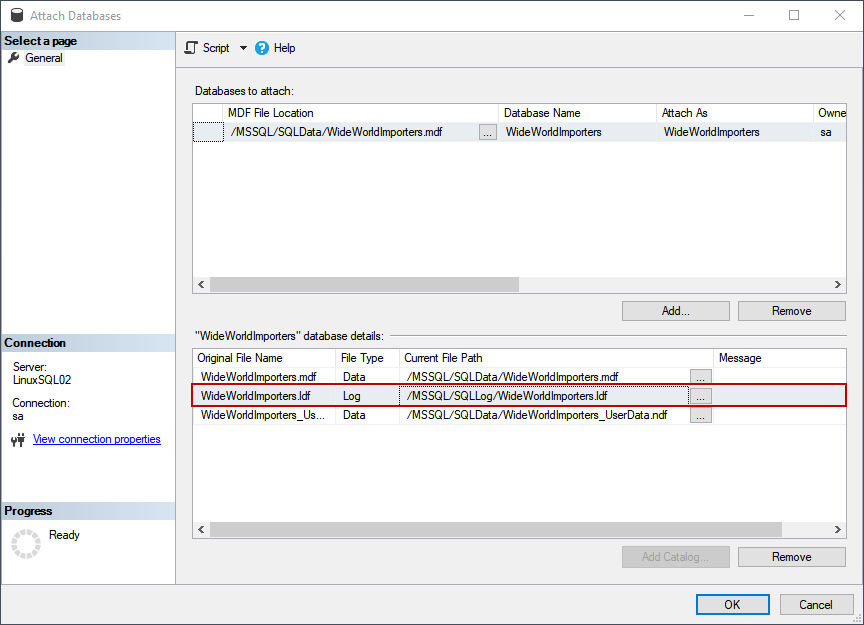Click the progress spinner icon
The height and width of the screenshot is (625, 864).
coord(26,544)
